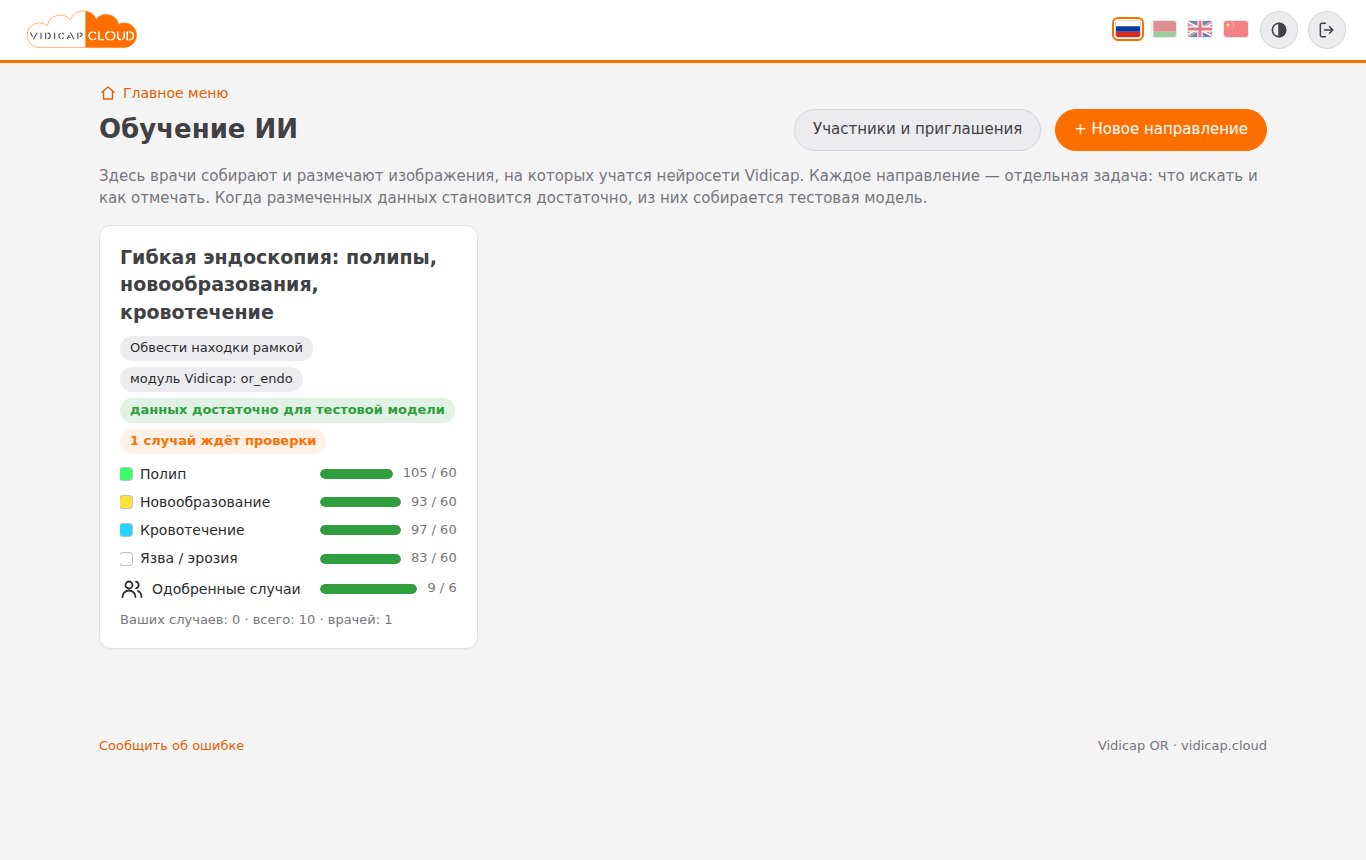Open Участники и приглашения
Screen dimensions: 1366x860
click(917, 130)
